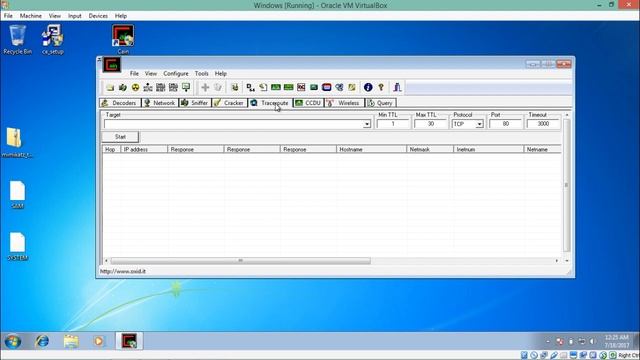This screenshot has width=640, height=360.
Task: Click the IP address column header
Action: coord(144,149)
